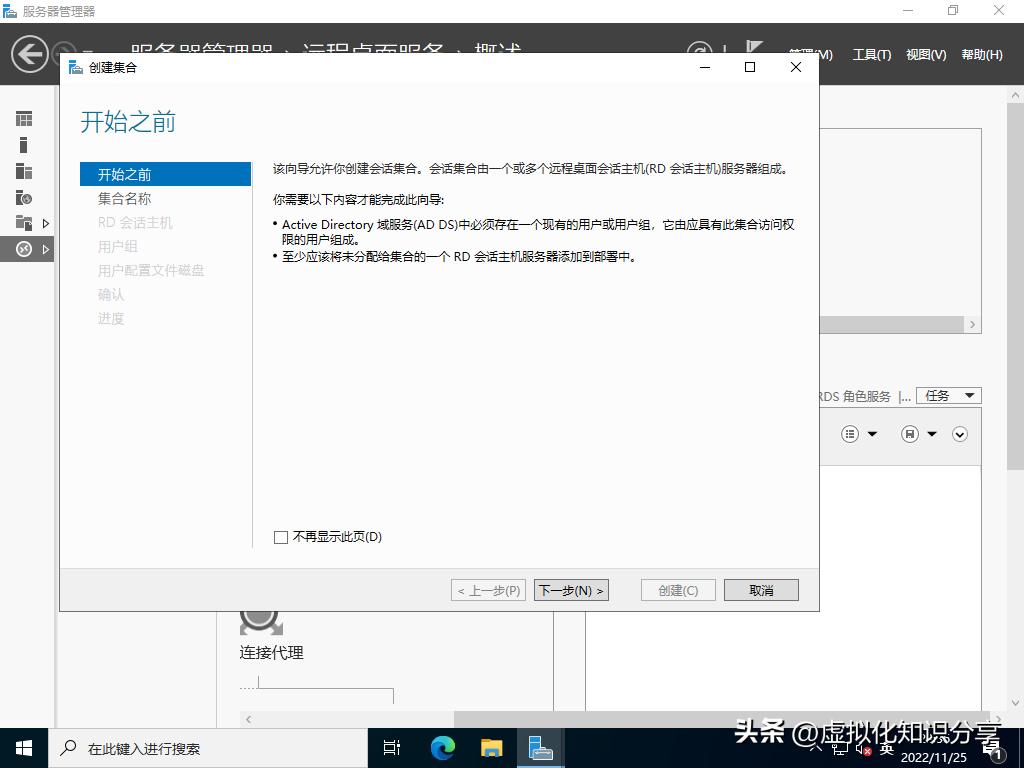
Task: Select the Local Server sidebar icon
Action: pyautogui.click(x=23, y=144)
